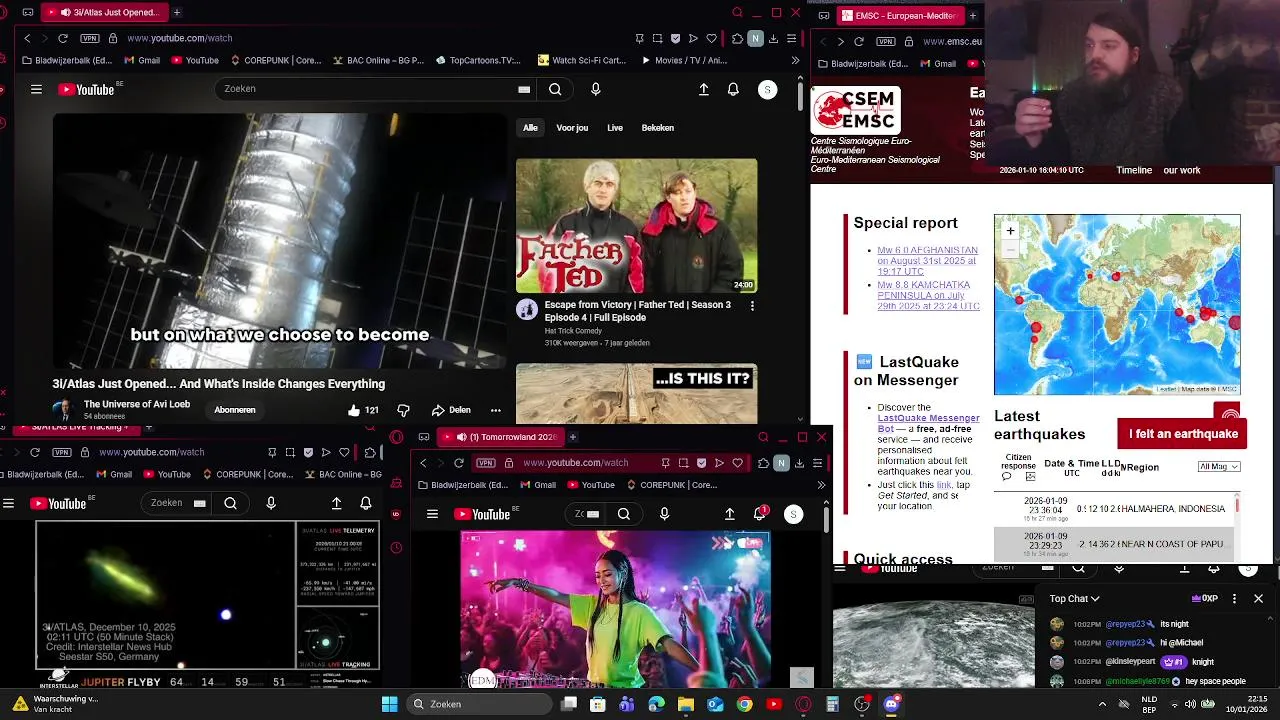The image size is (1280, 720).
Task: Reload the 3I/Atlas Just Opened page
Action: point(62,38)
